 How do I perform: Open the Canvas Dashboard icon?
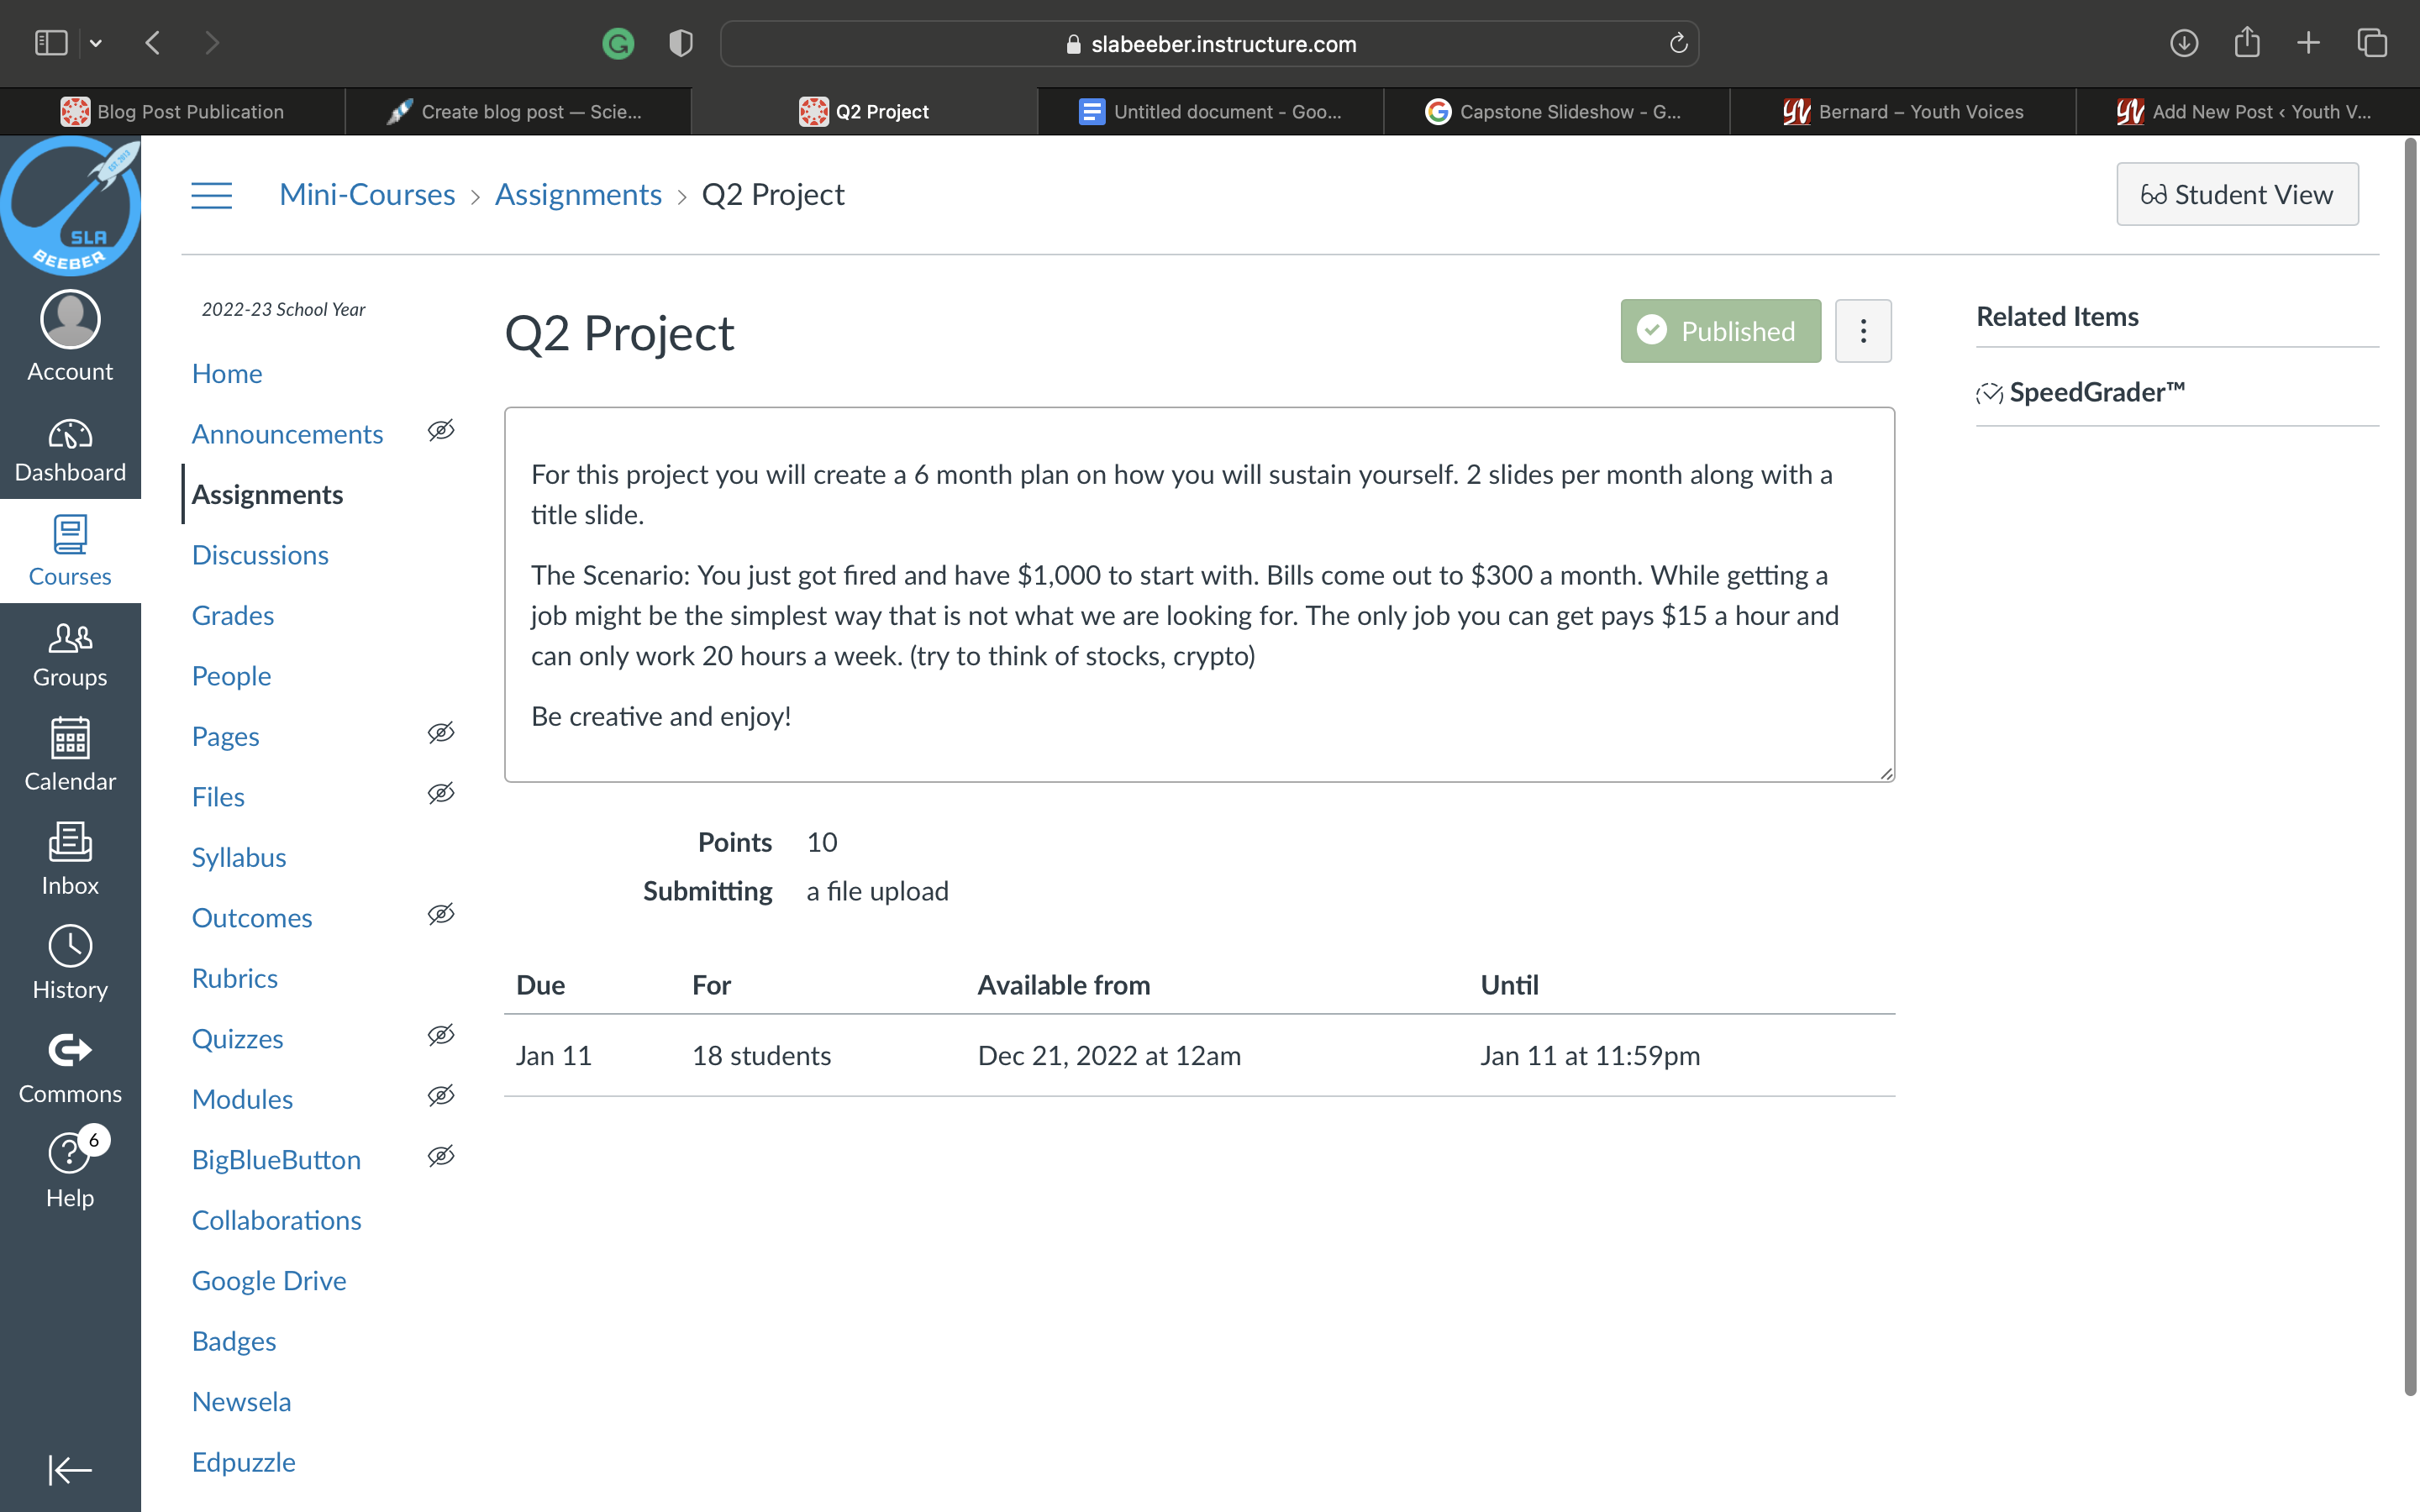point(70,450)
